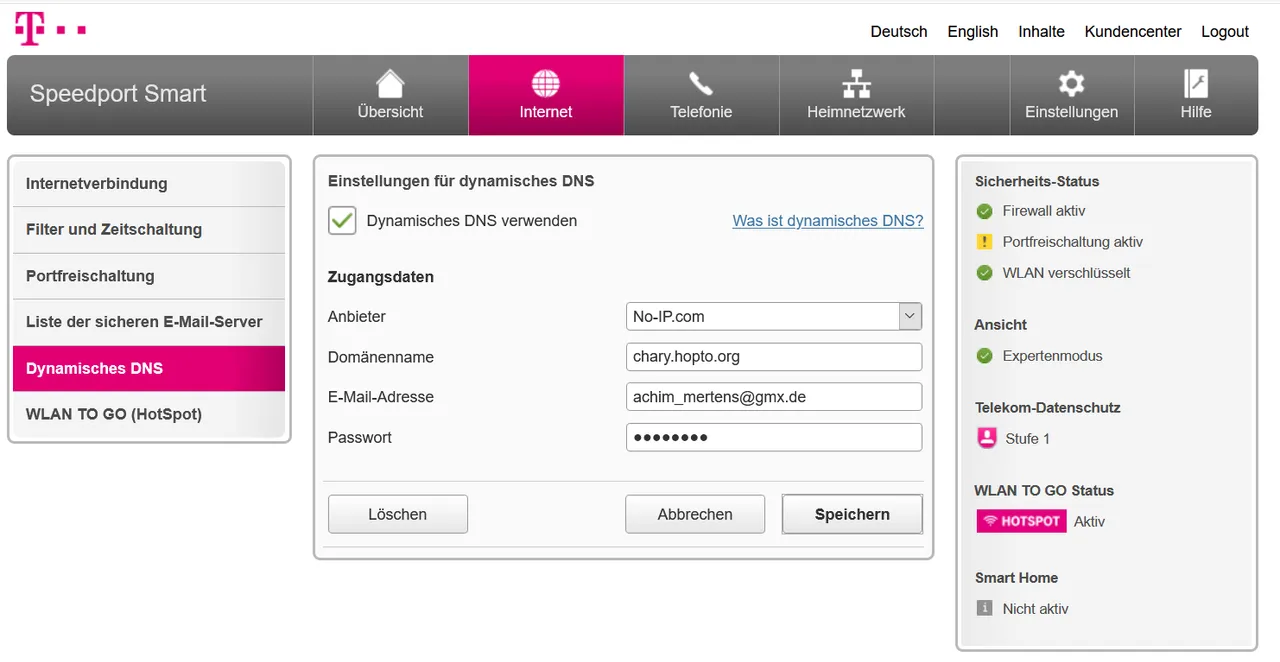Open the Übersicht tab label
Screen dimensions: 1280x662
pyautogui.click(x=390, y=112)
